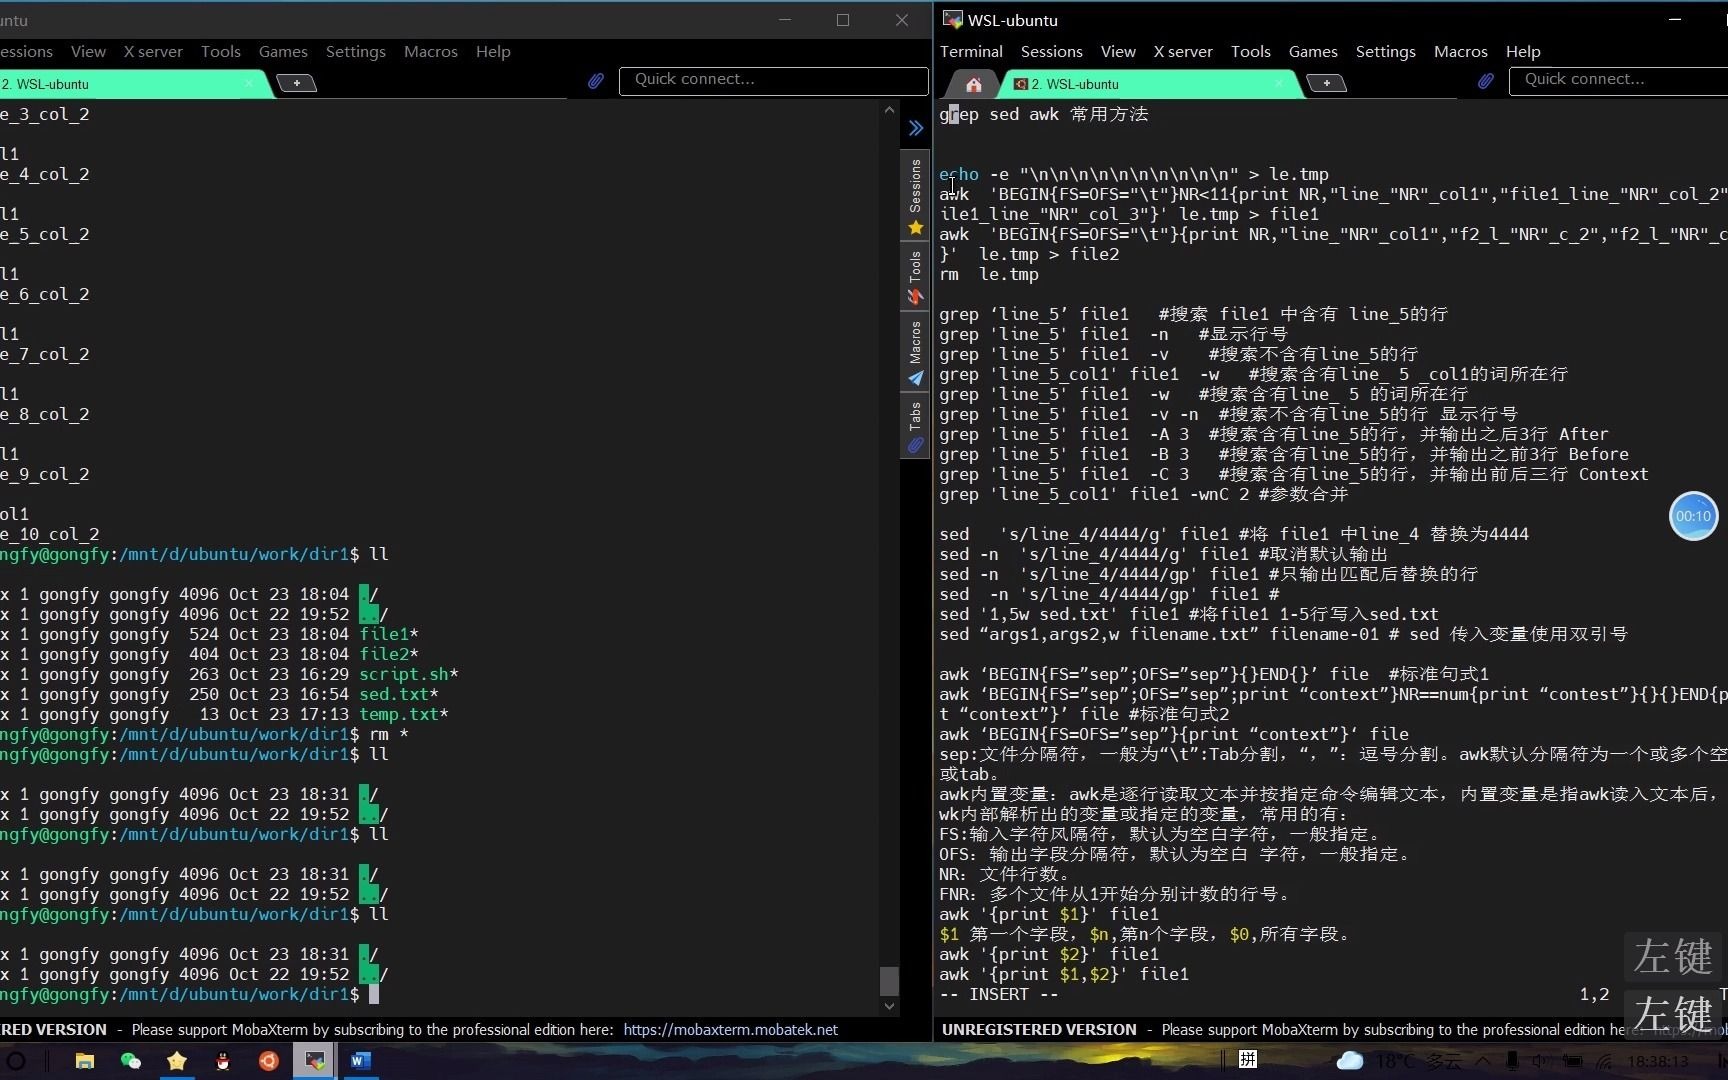Click the 'rm le.tmp' line in editor
The height and width of the screenshot is (1080, 1728).
(989, 274)
